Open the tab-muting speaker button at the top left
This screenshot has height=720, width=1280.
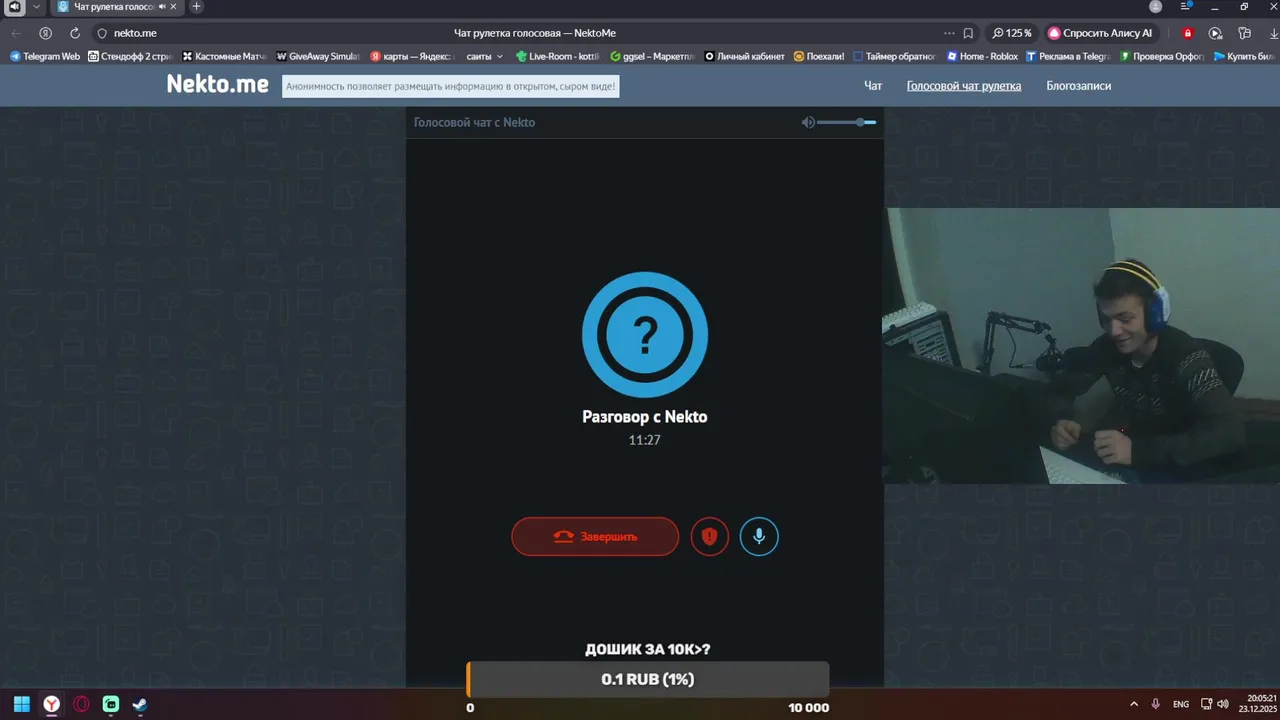pos(15,7)
